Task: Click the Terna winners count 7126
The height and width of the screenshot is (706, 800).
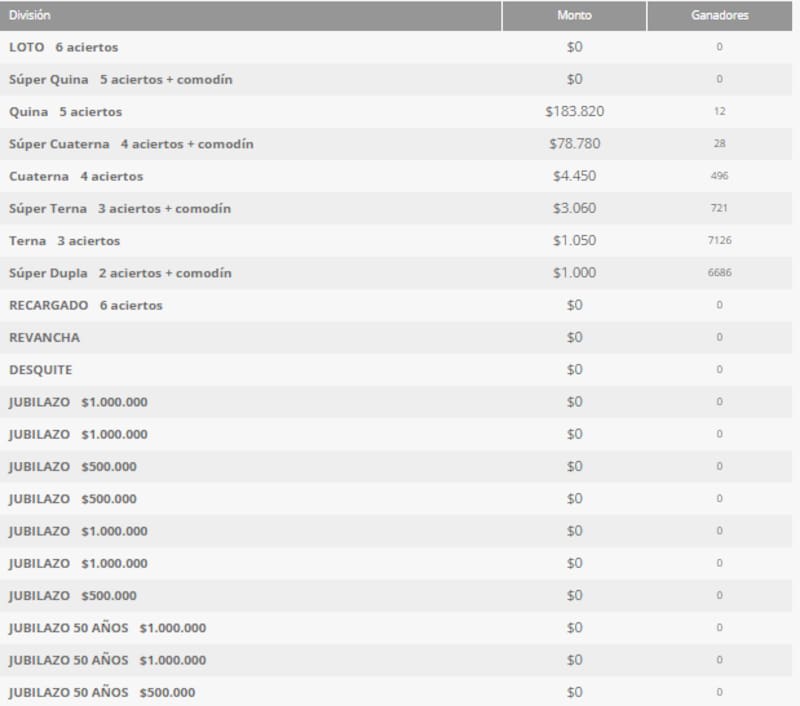Action: click(719, 241)
